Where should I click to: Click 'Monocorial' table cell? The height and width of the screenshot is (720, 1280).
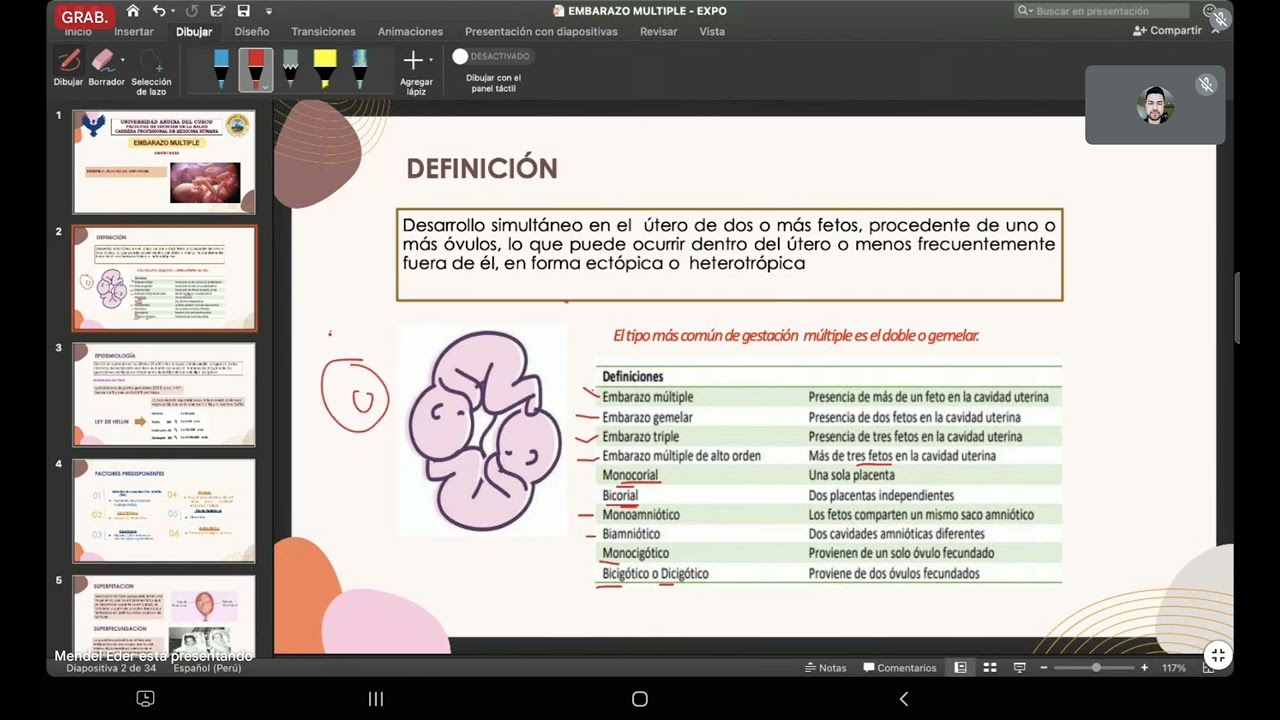630,475
